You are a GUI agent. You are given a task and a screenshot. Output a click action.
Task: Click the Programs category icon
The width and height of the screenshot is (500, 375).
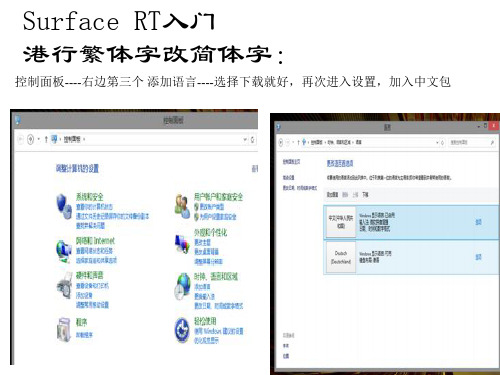(x=63, y=329)
